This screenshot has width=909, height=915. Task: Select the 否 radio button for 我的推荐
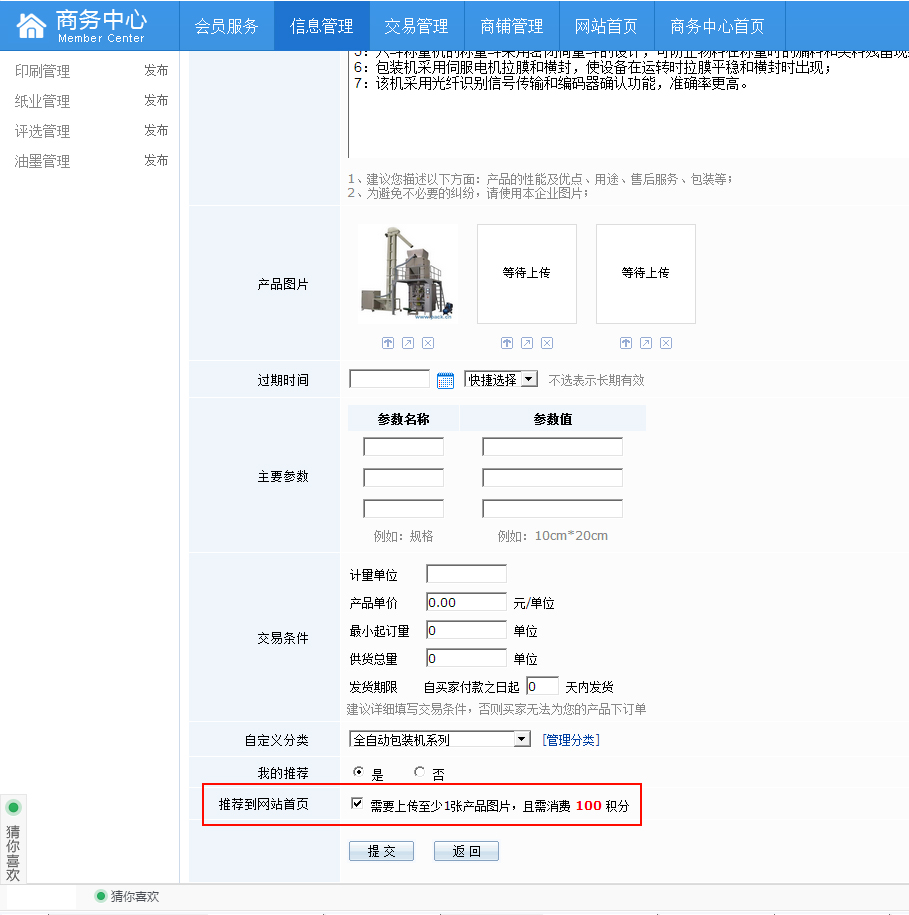point(419,772)
